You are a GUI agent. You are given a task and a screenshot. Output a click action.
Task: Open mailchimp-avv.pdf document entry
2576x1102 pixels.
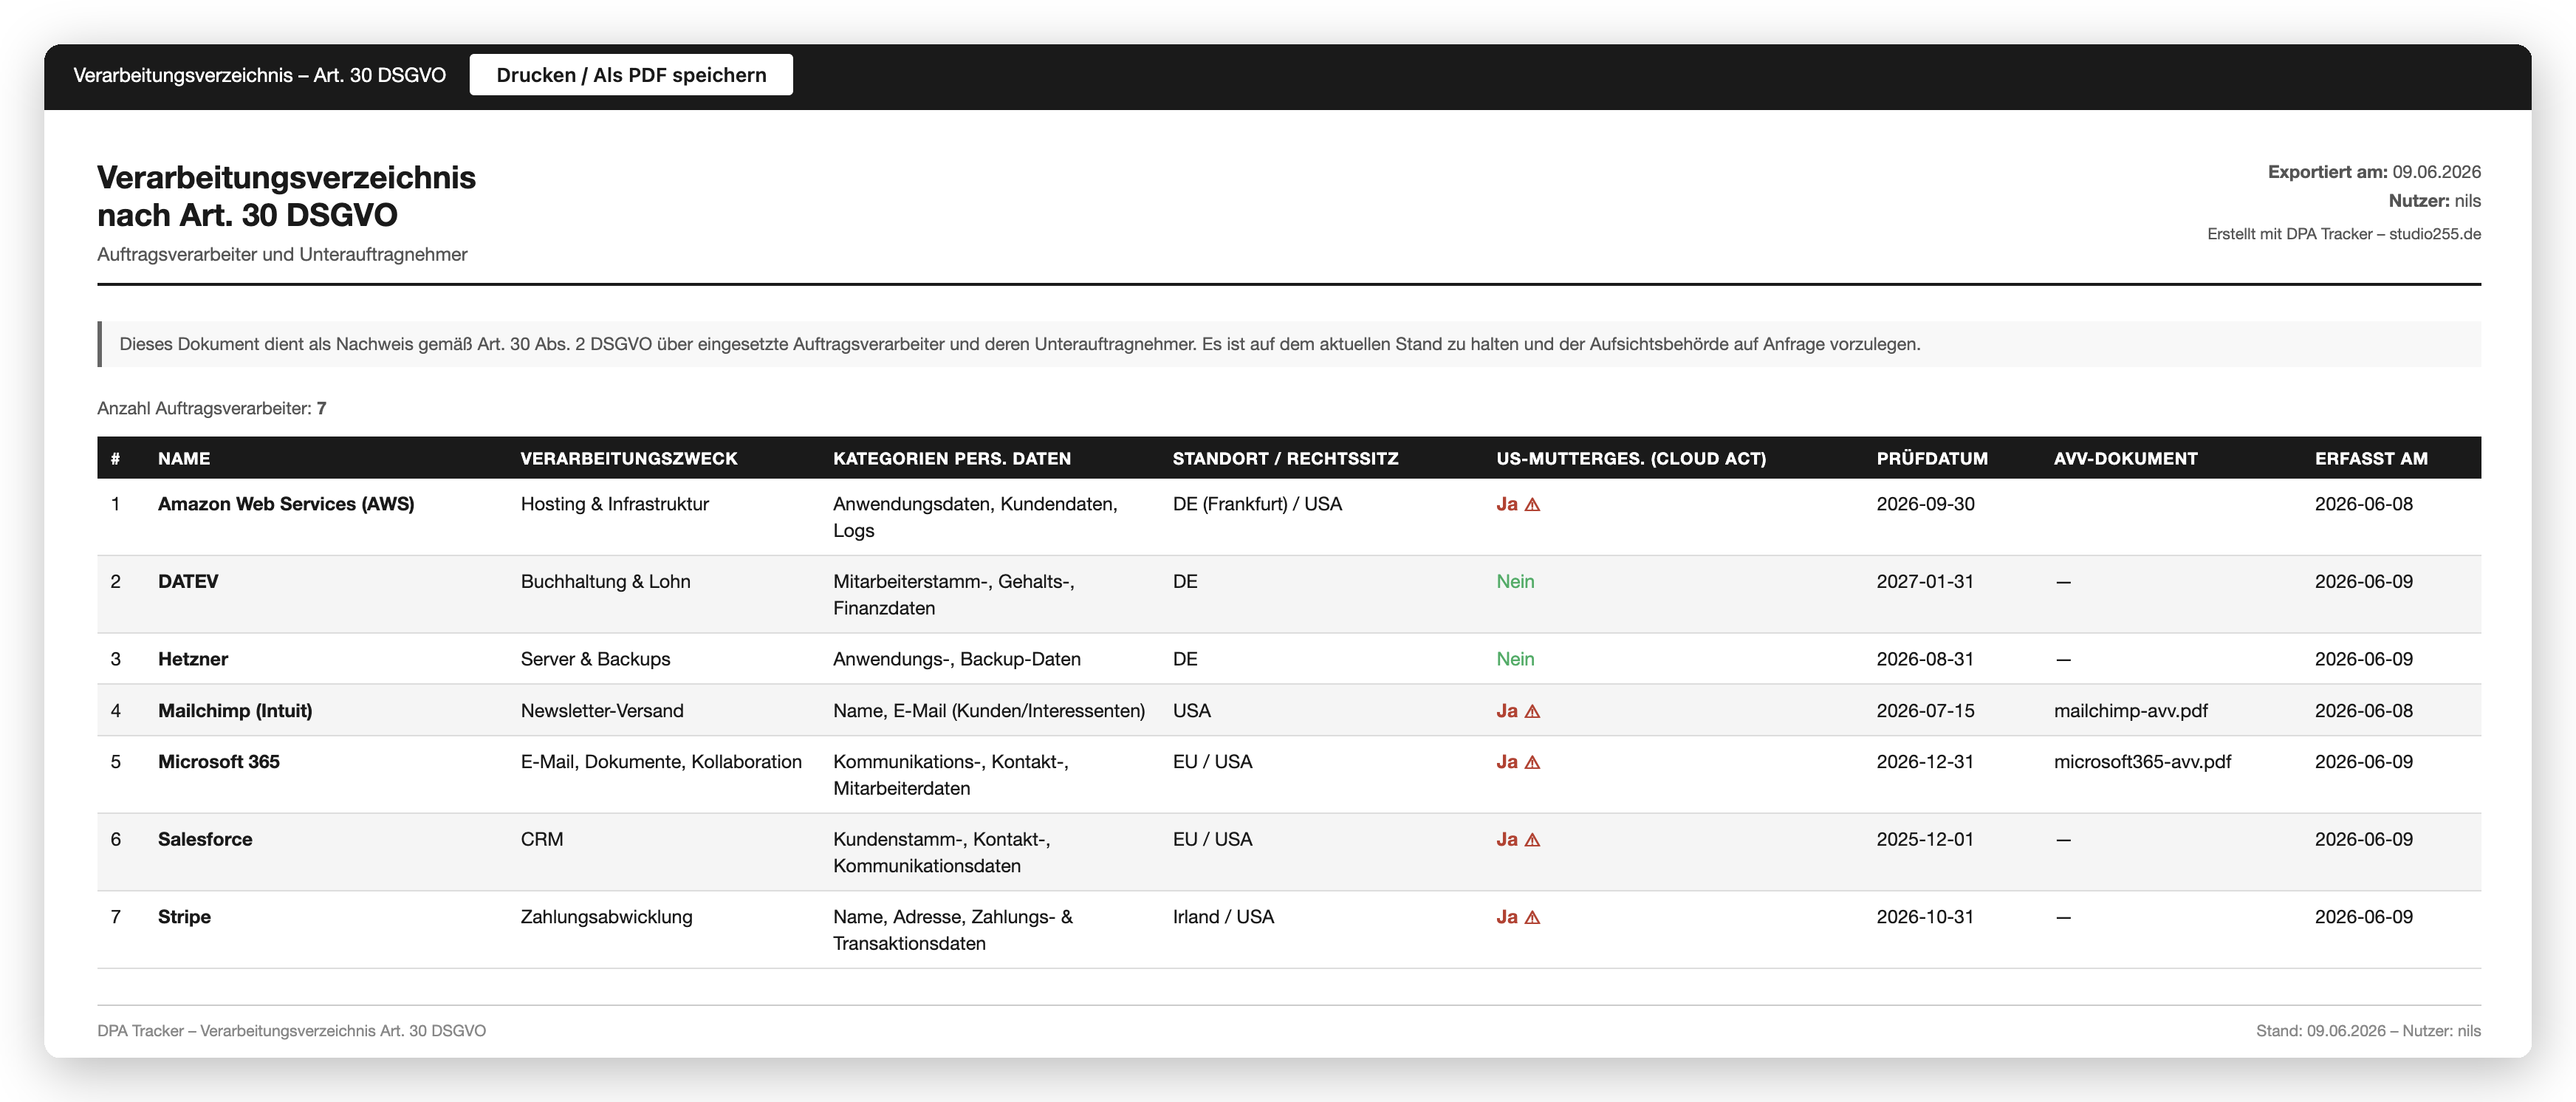coord(2130,710)
